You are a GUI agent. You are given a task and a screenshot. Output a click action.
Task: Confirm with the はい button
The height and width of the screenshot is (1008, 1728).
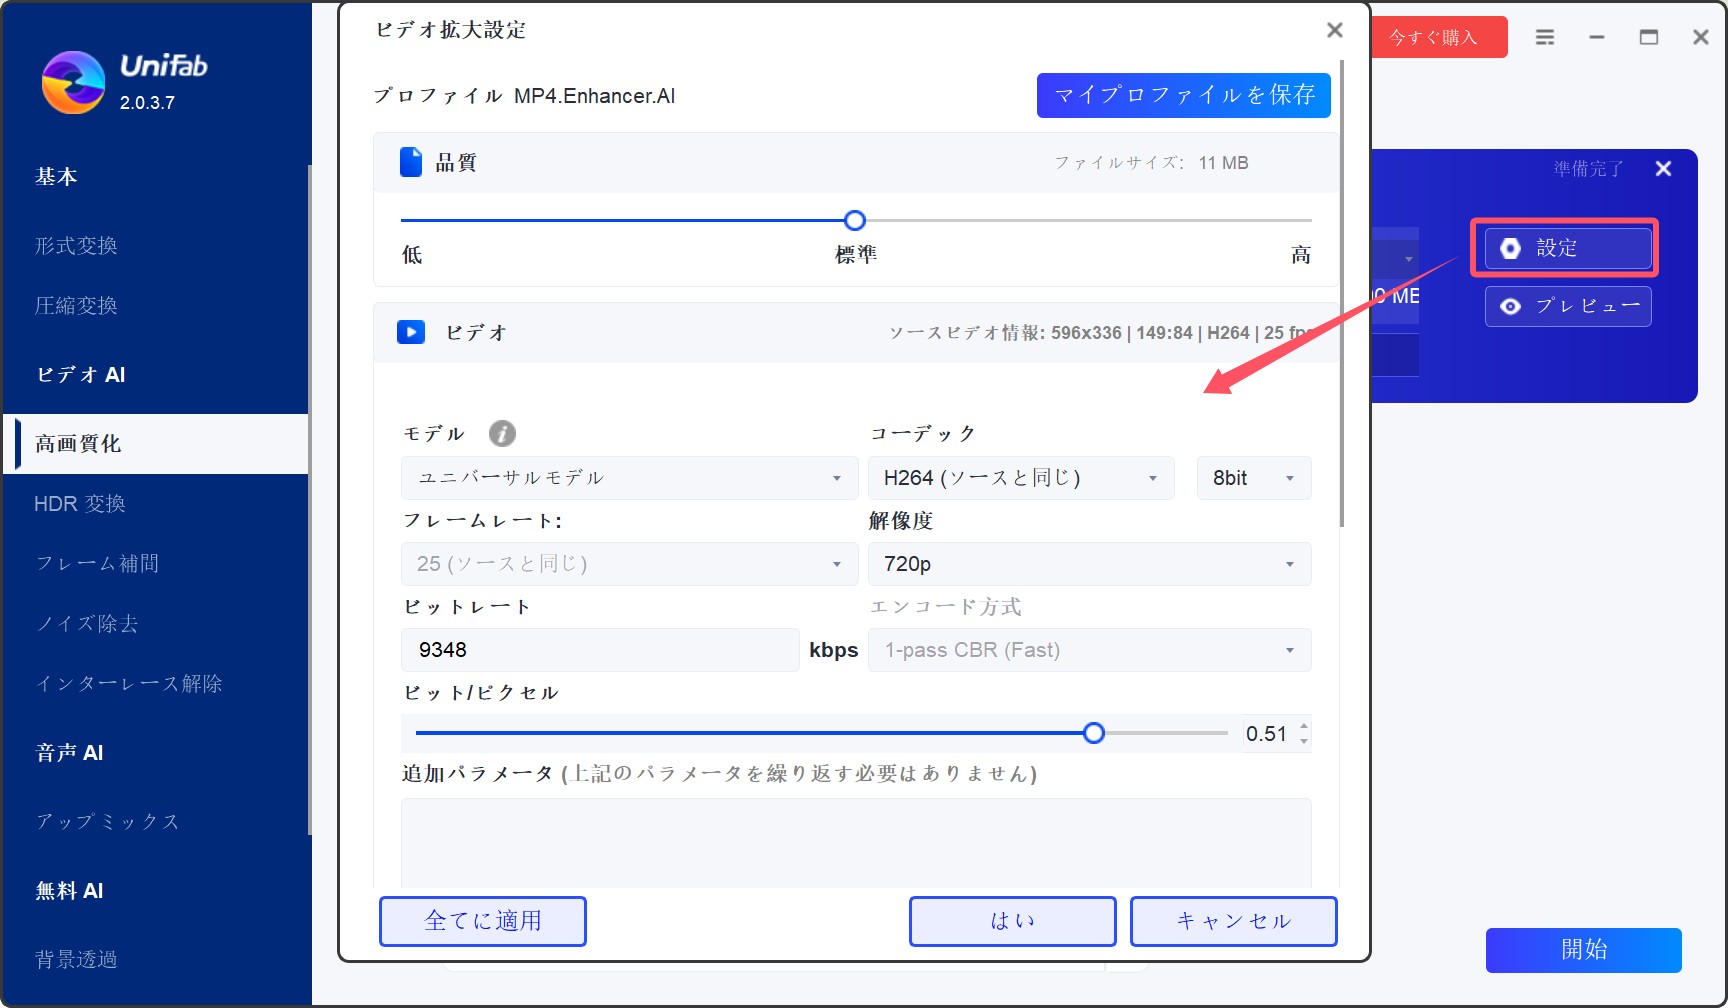(1012, 921)
